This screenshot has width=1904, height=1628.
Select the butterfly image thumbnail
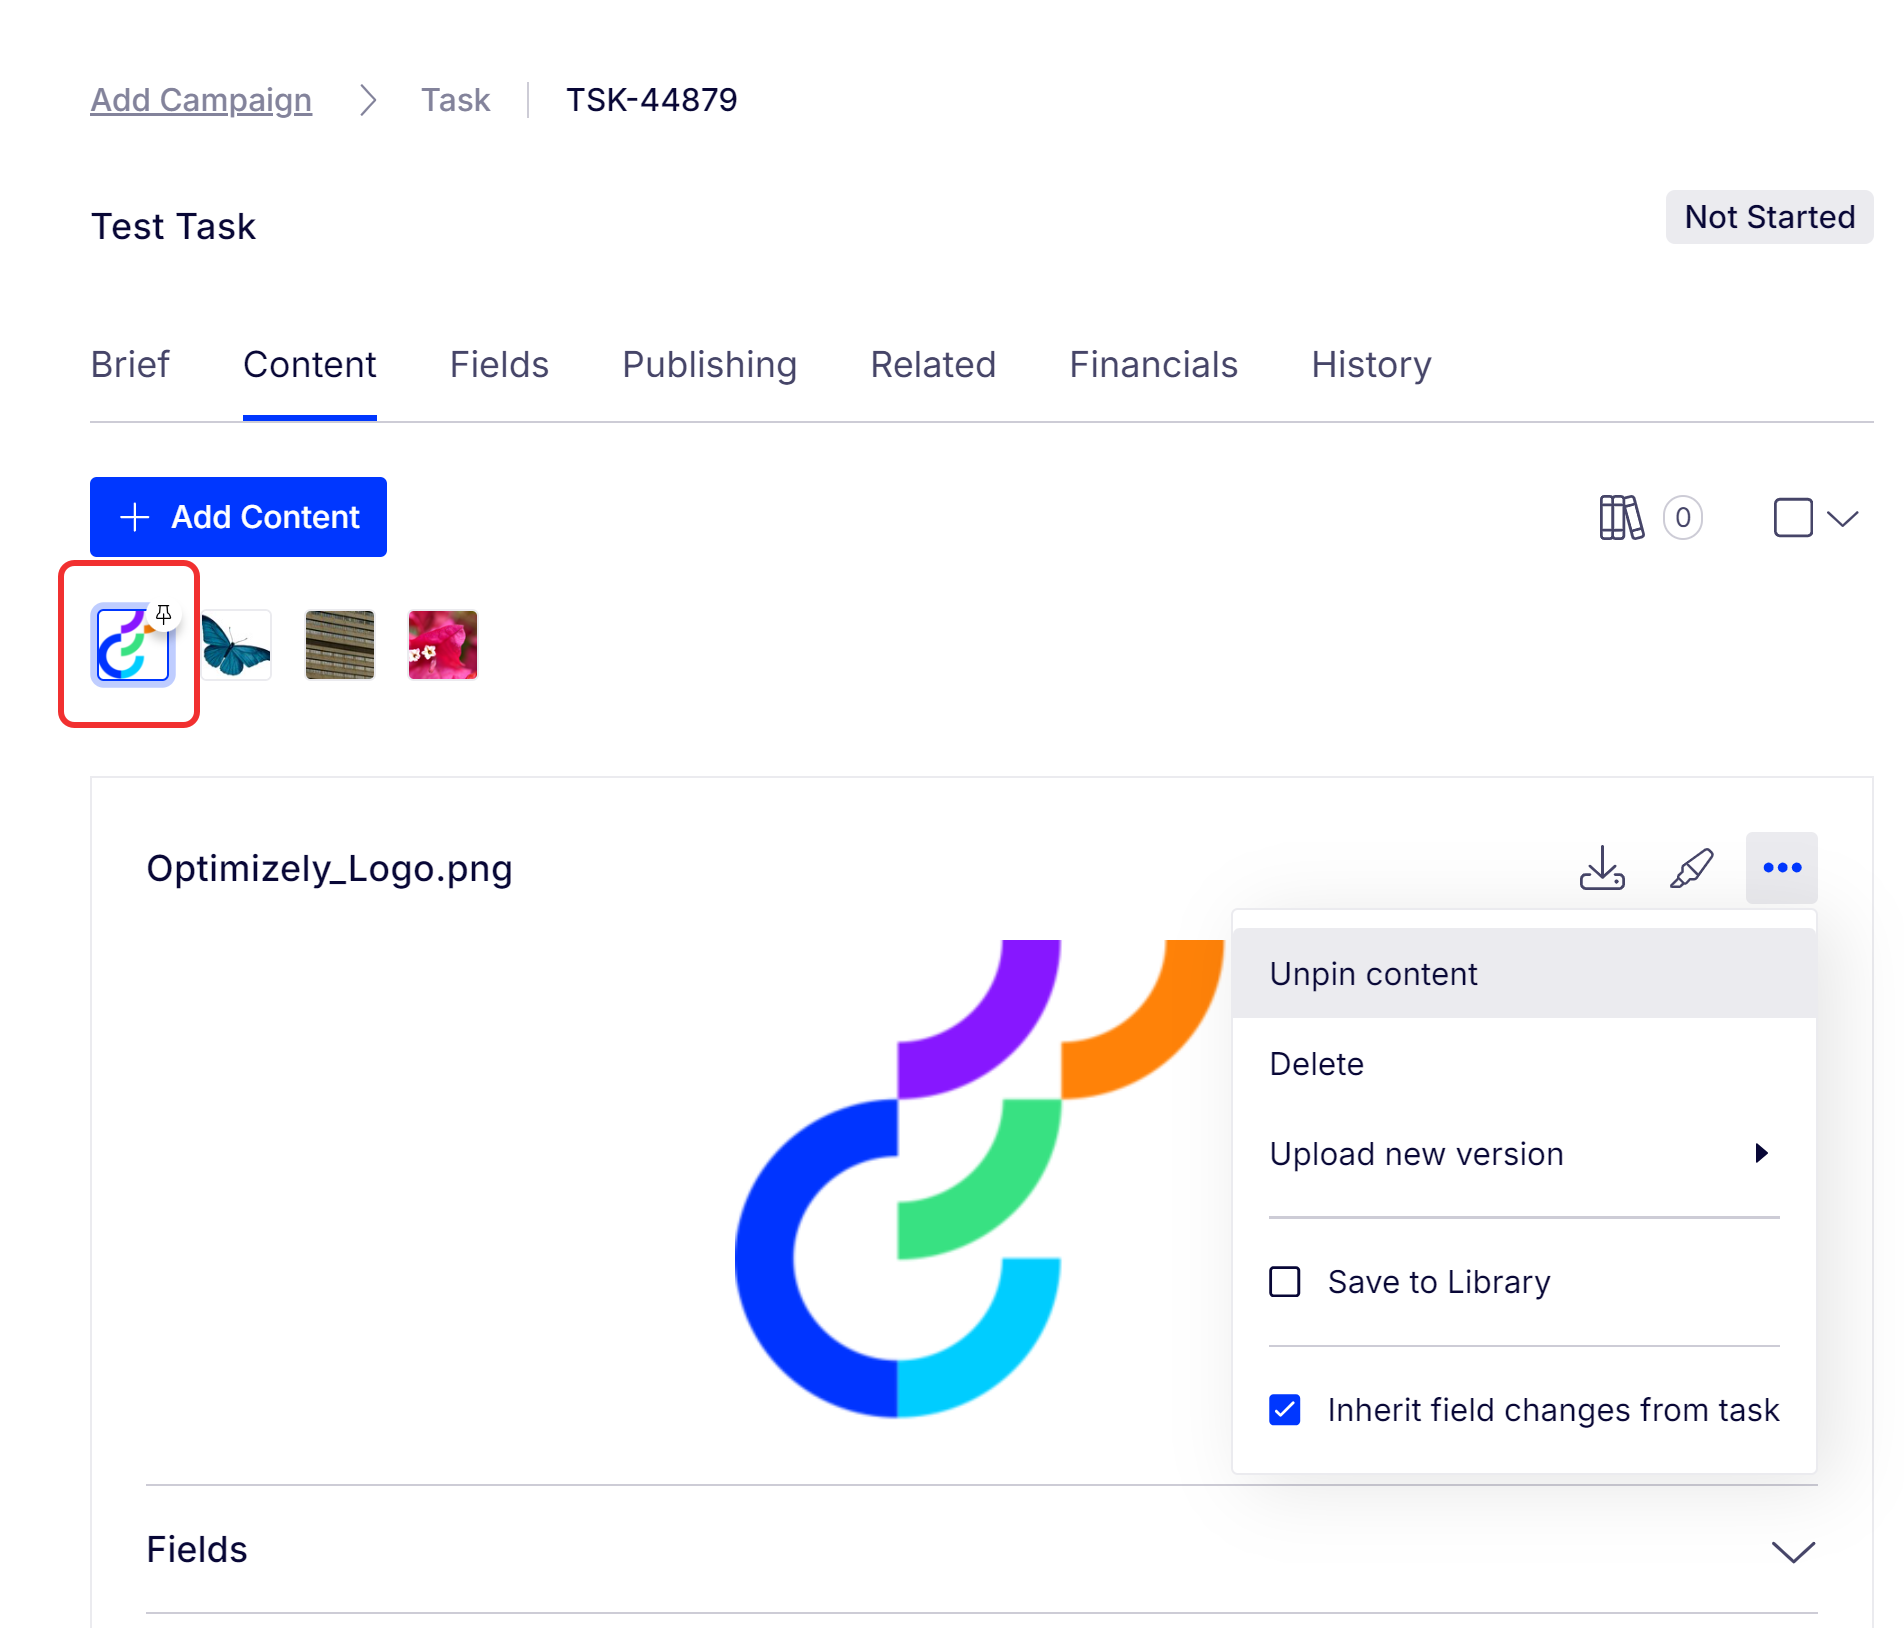pos(236,645)
